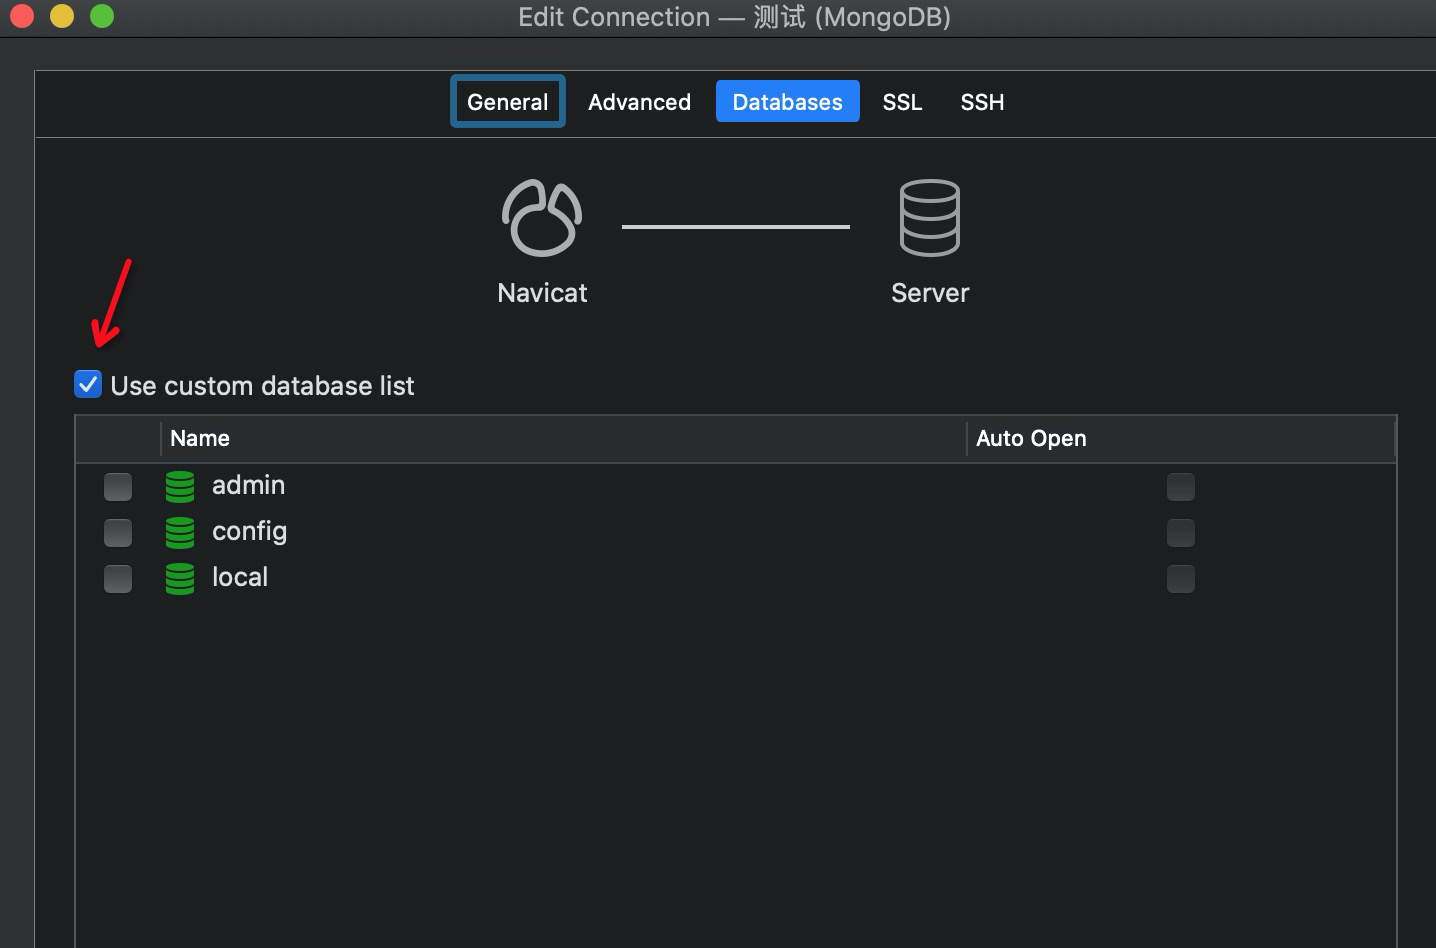The image size is (1436, 948).
Task: Enable Auto Open for admin
Action: pyautogui.click(x=1181, y=487)
